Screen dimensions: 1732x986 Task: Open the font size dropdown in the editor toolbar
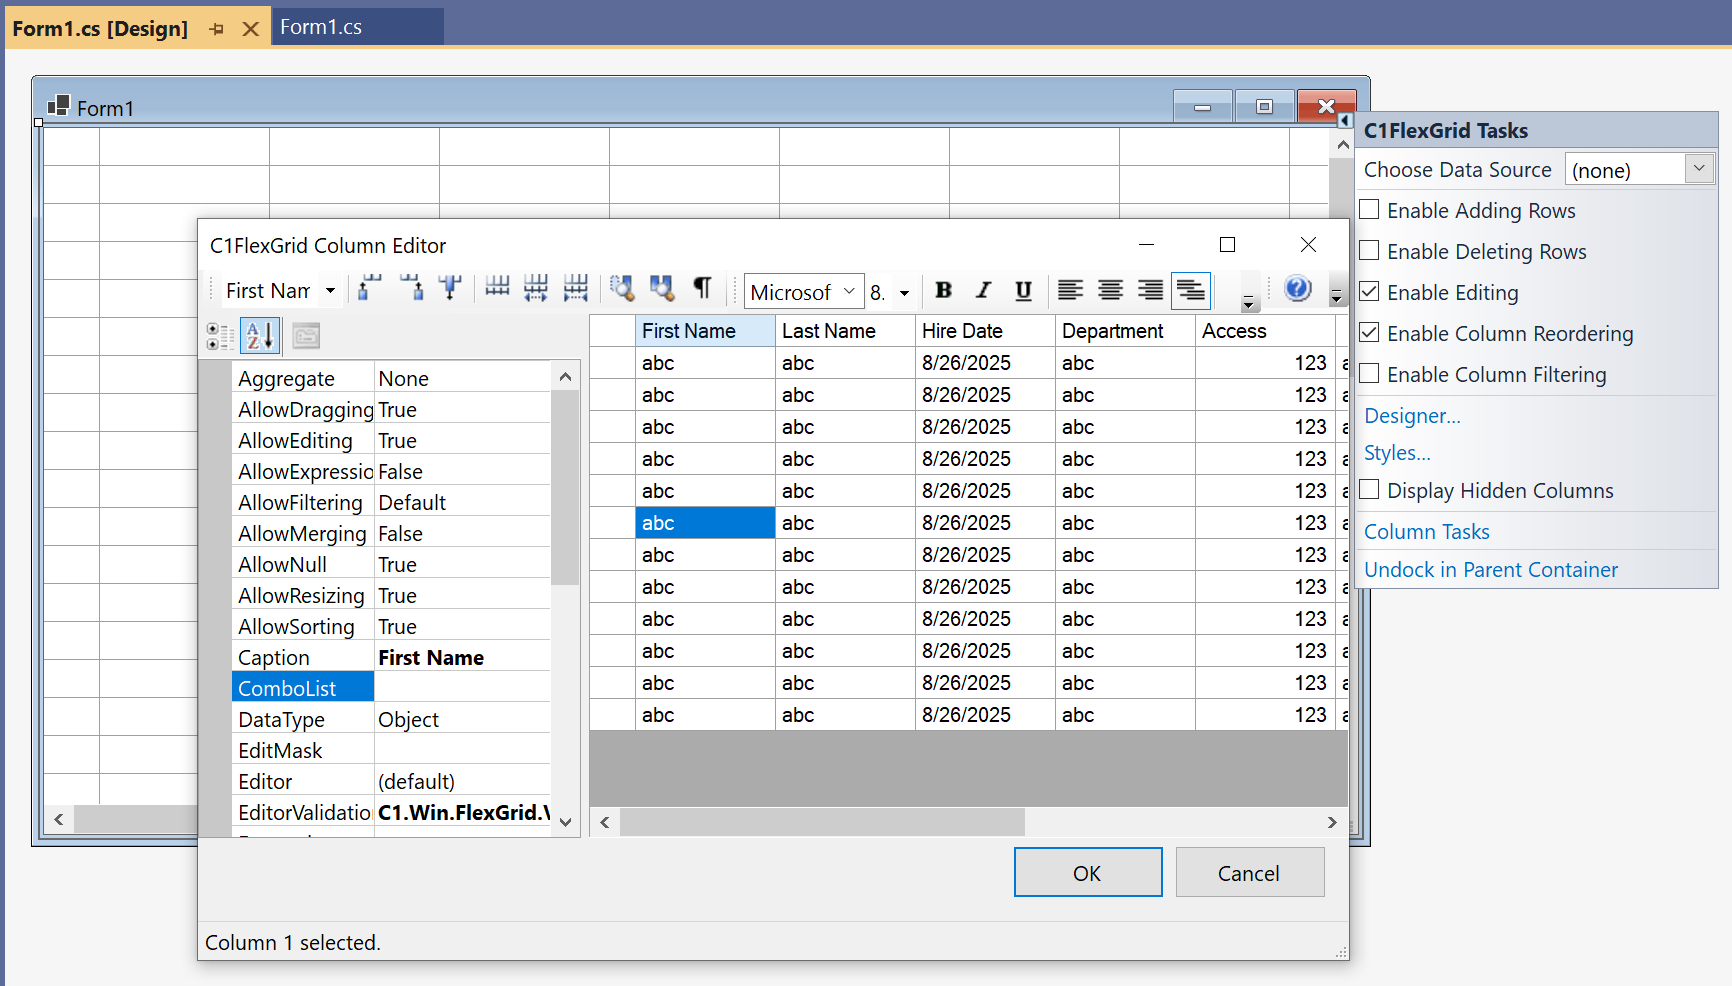point(903,291)
